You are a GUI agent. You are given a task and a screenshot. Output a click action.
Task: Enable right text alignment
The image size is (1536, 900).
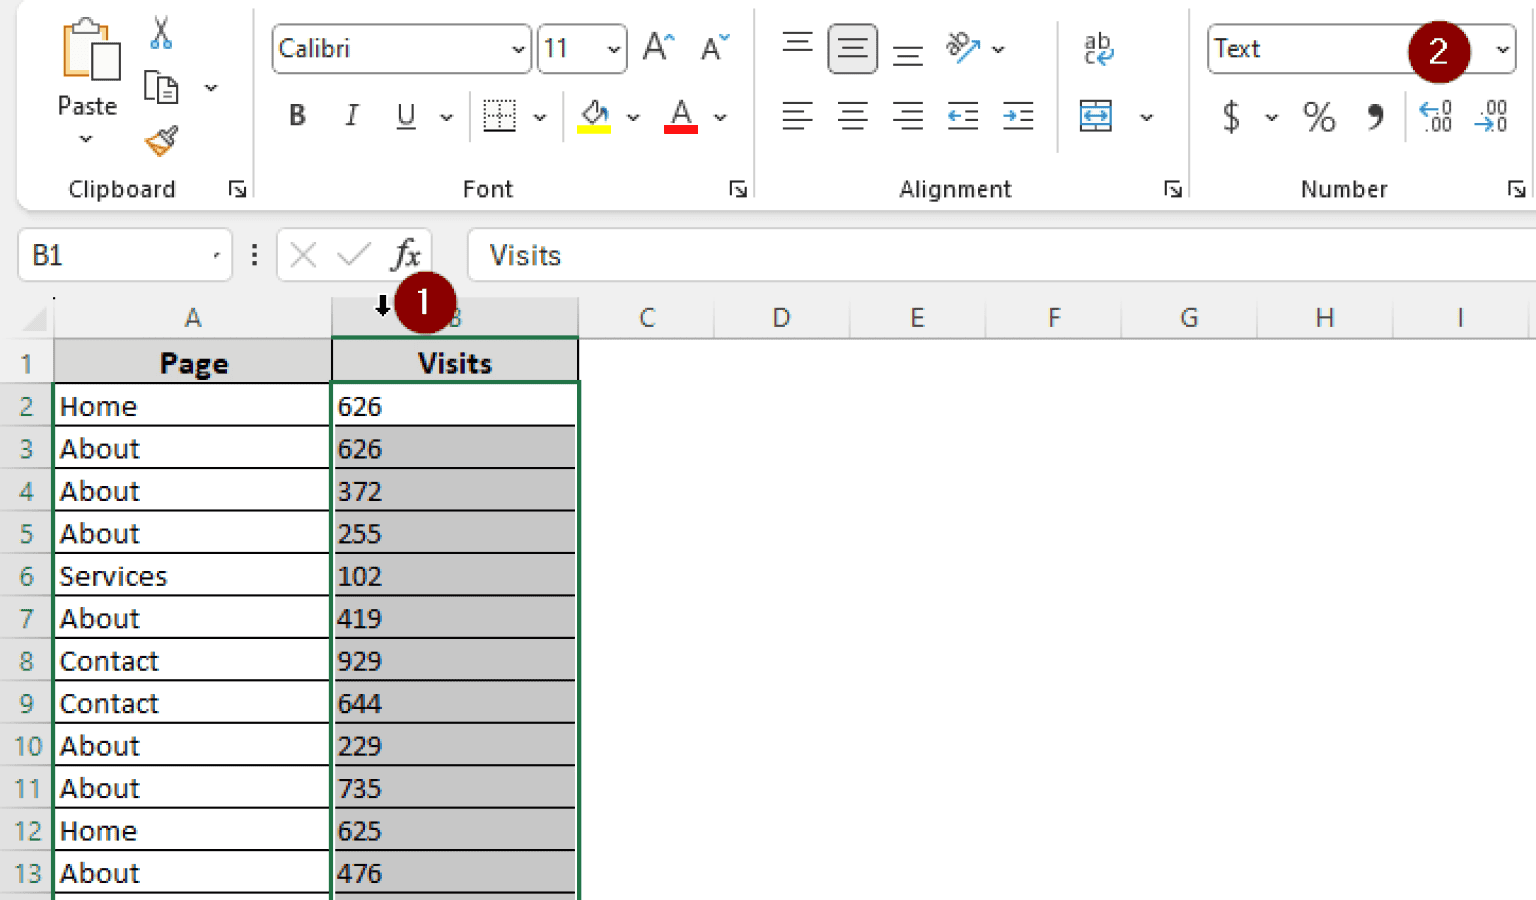[x=908, y=117]
